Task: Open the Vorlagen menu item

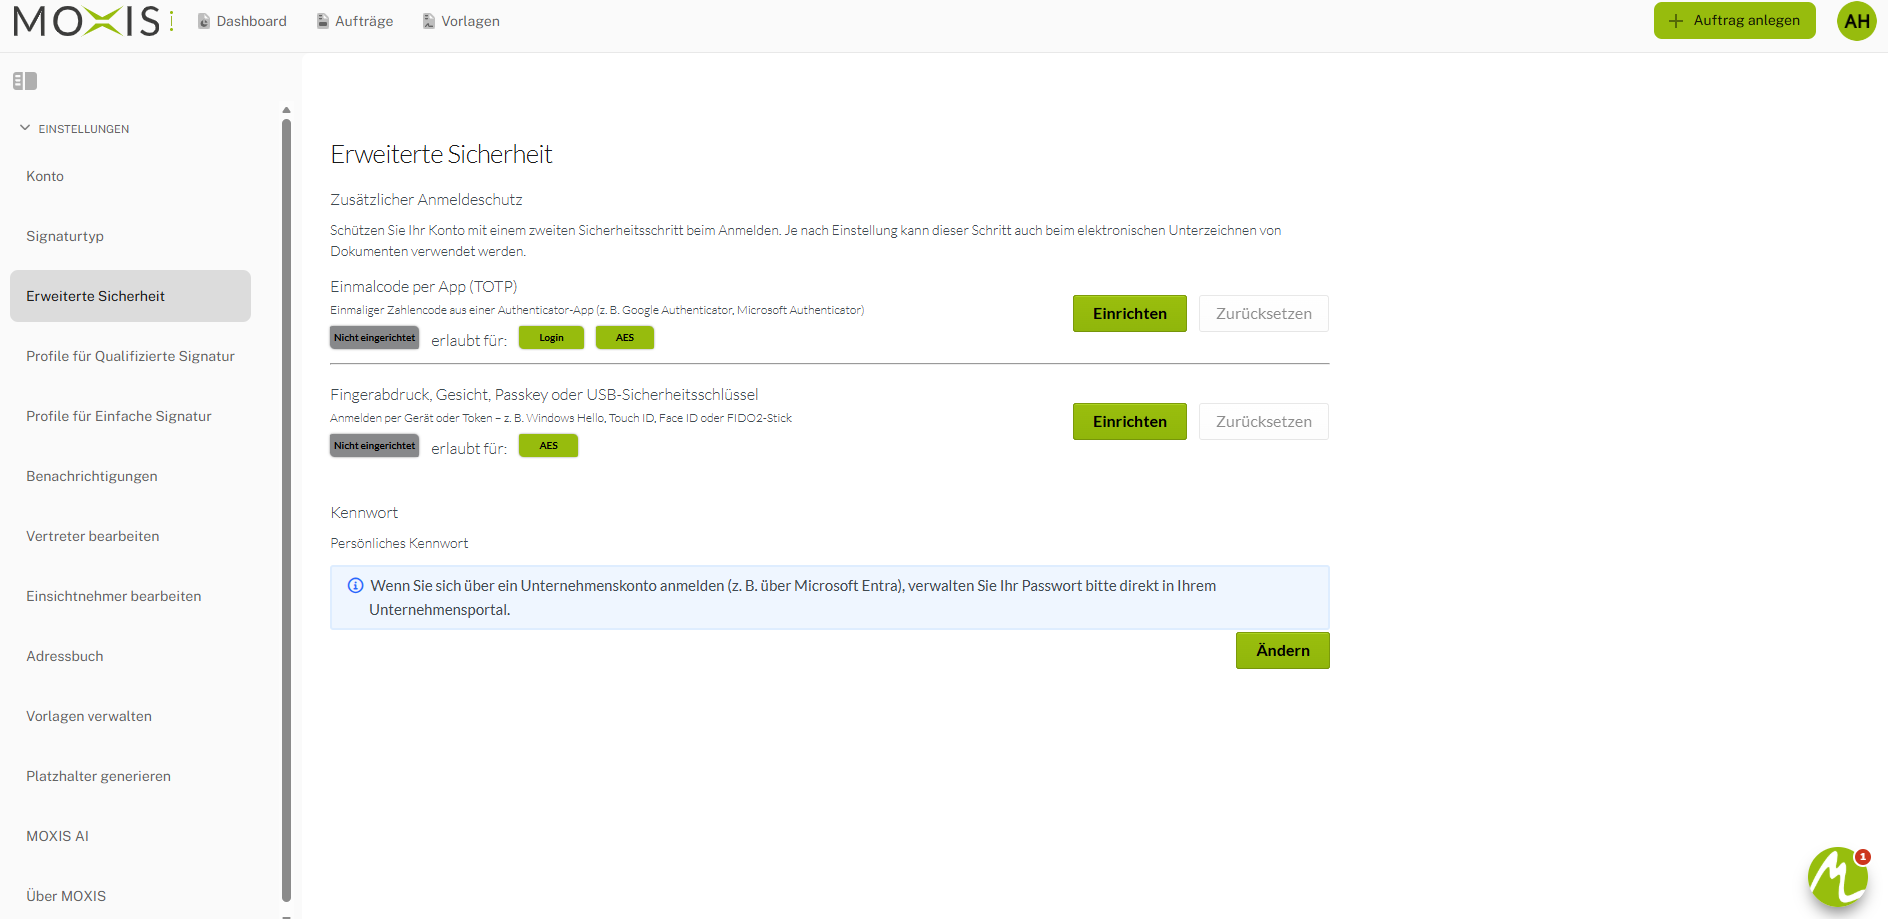Action: click(461, 21)
